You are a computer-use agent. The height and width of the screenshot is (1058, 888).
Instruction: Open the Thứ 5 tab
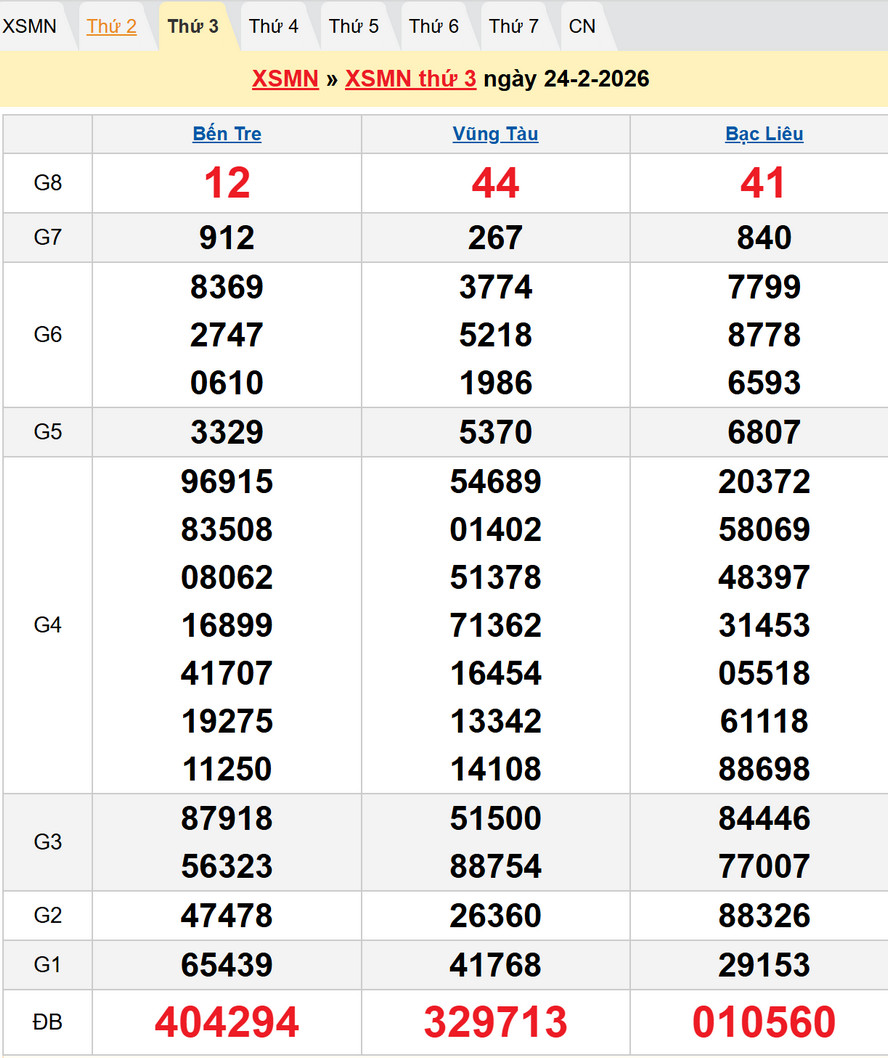pos(354,26)
